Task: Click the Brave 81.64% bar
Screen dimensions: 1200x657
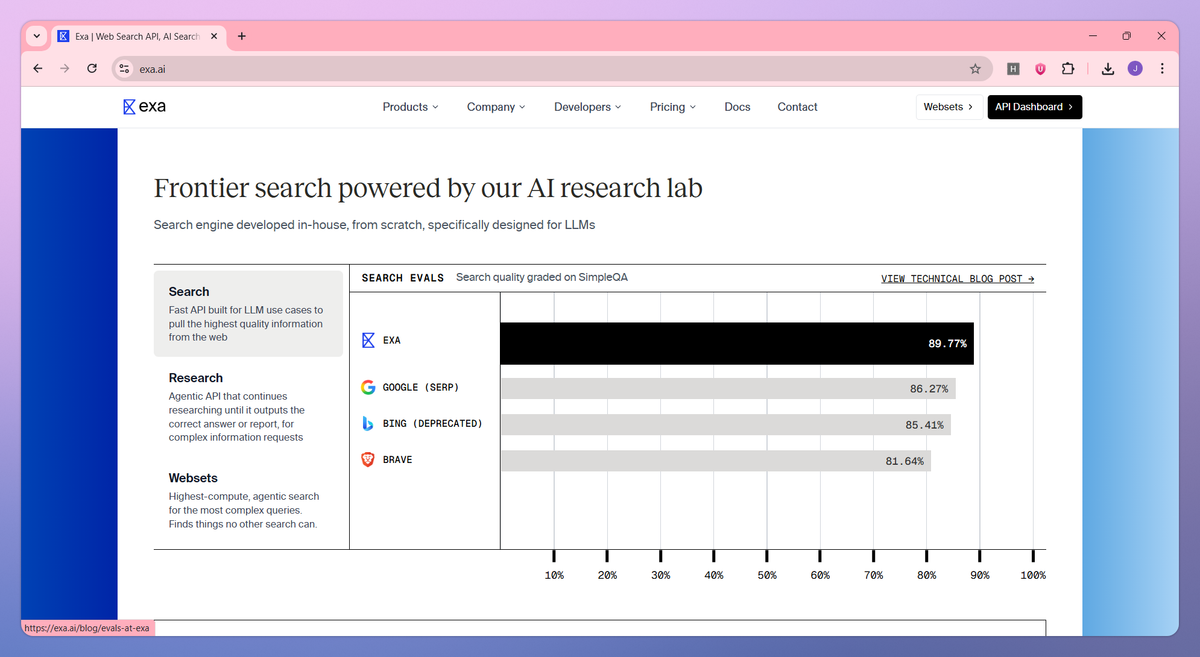Action: (x=716, y=461)
